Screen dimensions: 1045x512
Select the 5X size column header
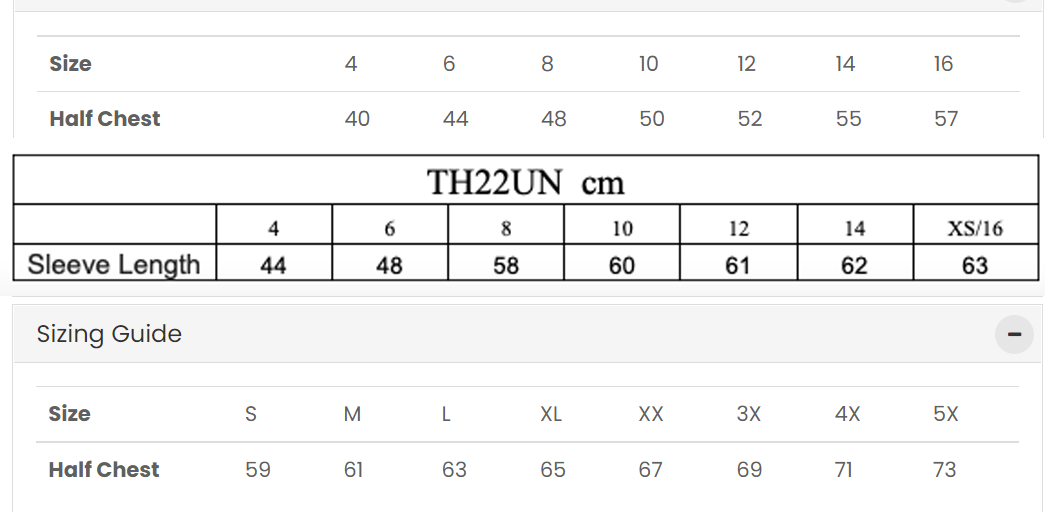(946, 414)
